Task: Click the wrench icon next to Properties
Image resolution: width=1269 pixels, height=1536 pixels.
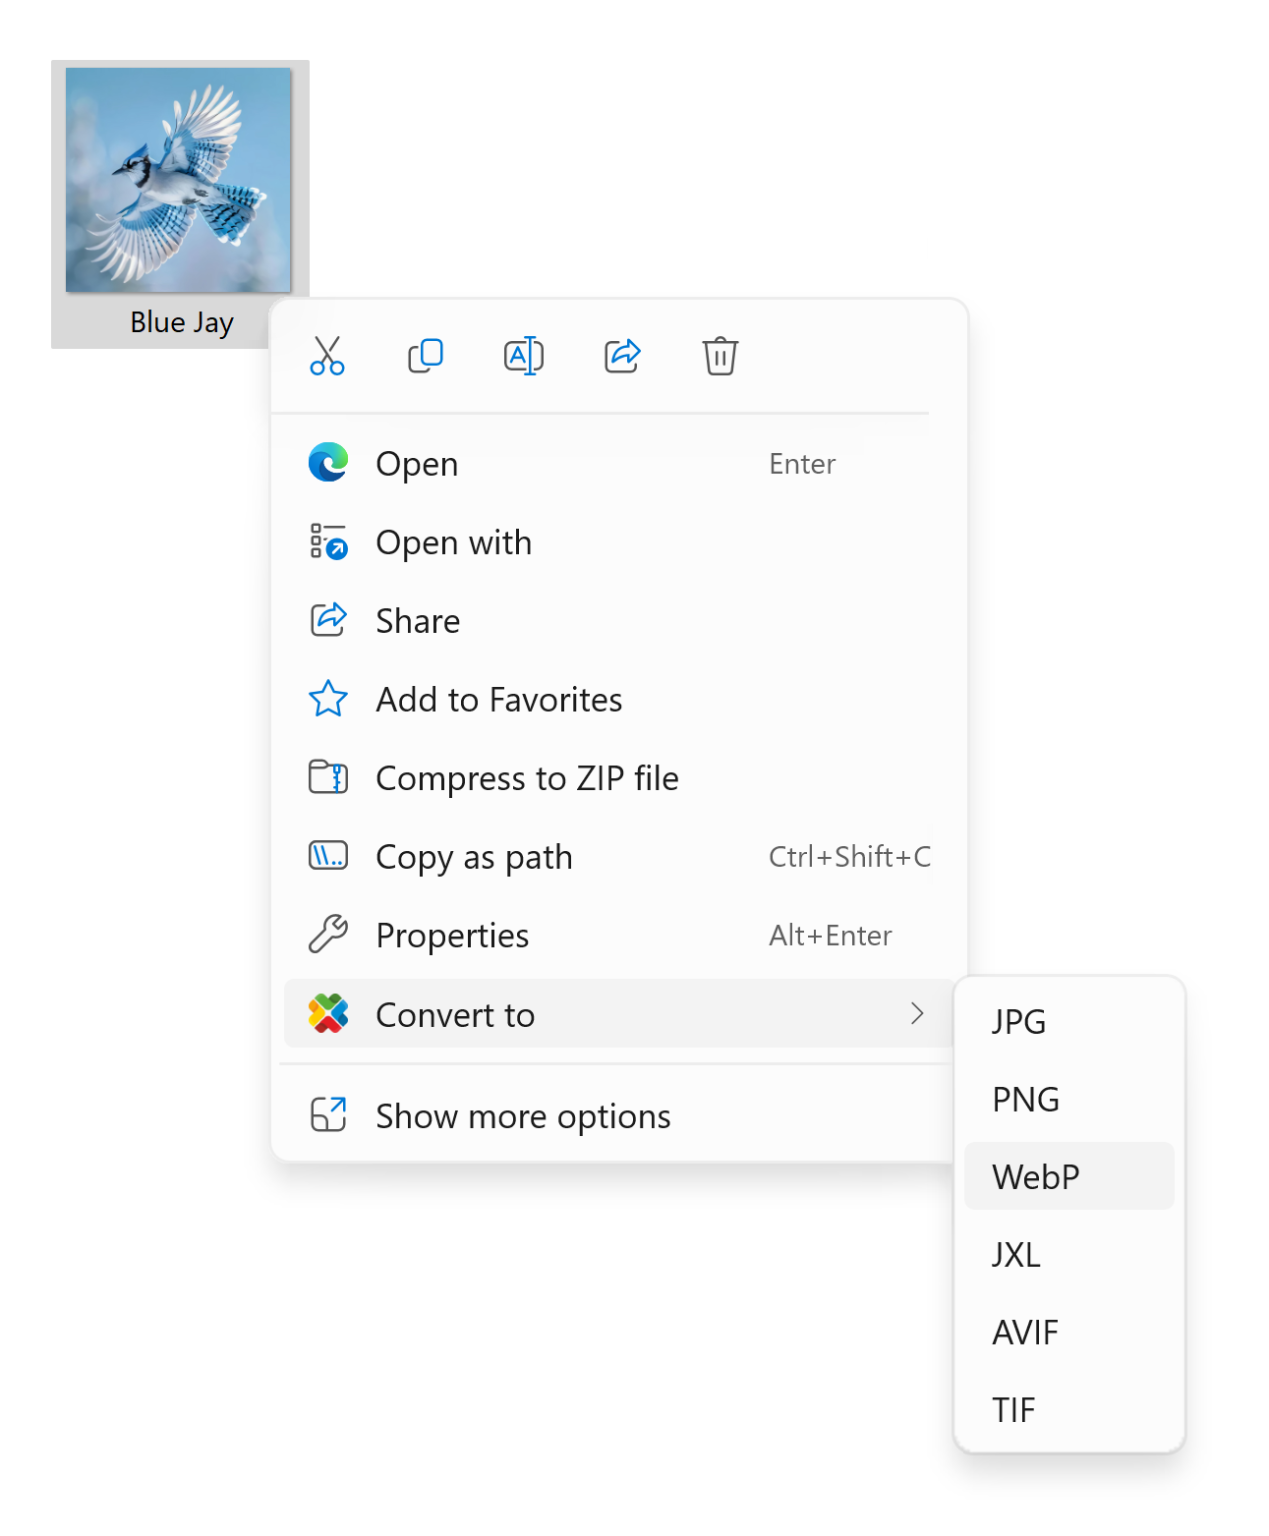Action: [328, 935]
